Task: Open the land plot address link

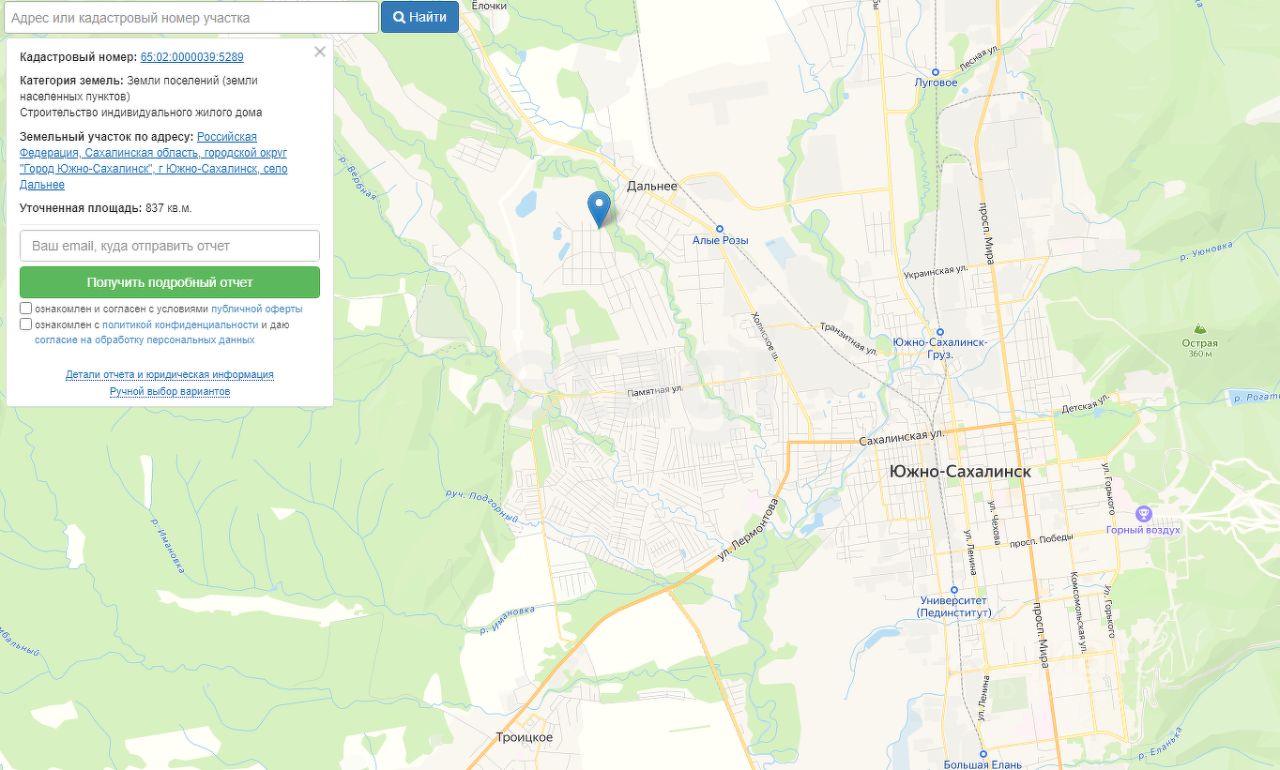Action: 153,161
